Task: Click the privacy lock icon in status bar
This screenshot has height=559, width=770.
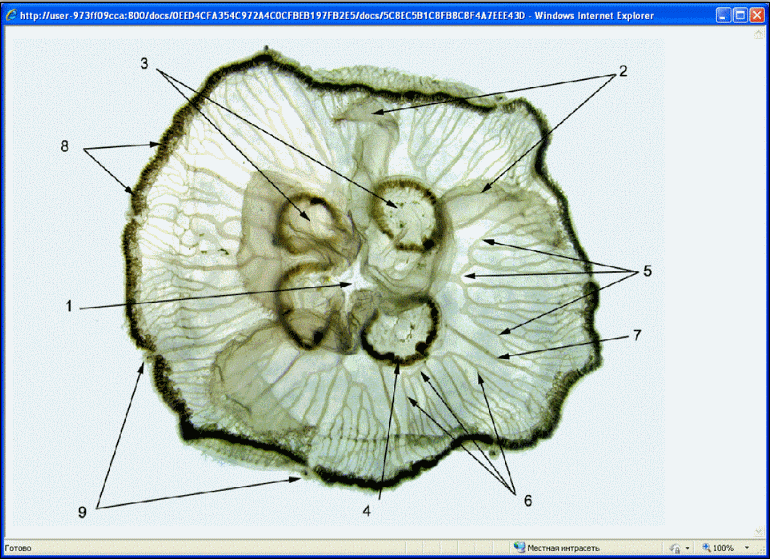Action: [676, 548]
